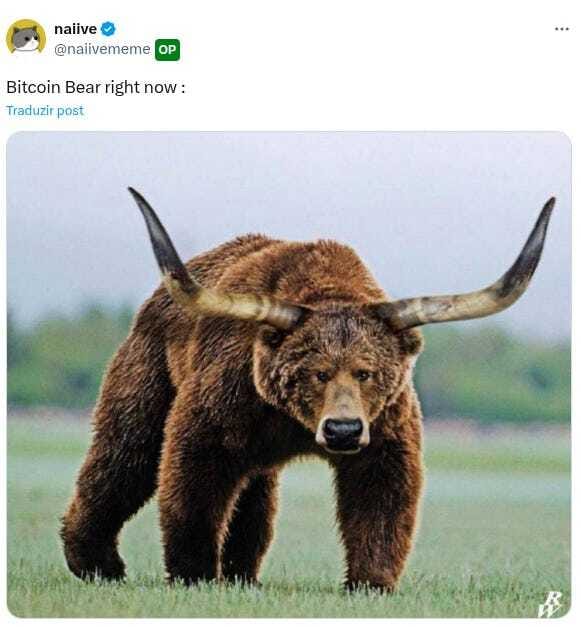
Task: Select the 'Bitcoin Bear right now :' text
Action: (96, 87)
